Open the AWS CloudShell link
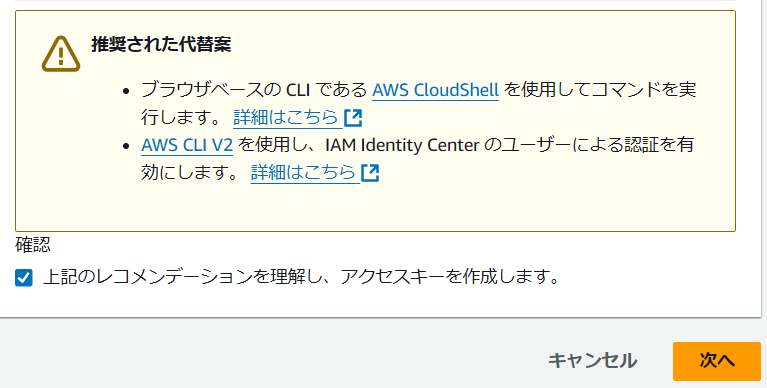 [435, 90]
